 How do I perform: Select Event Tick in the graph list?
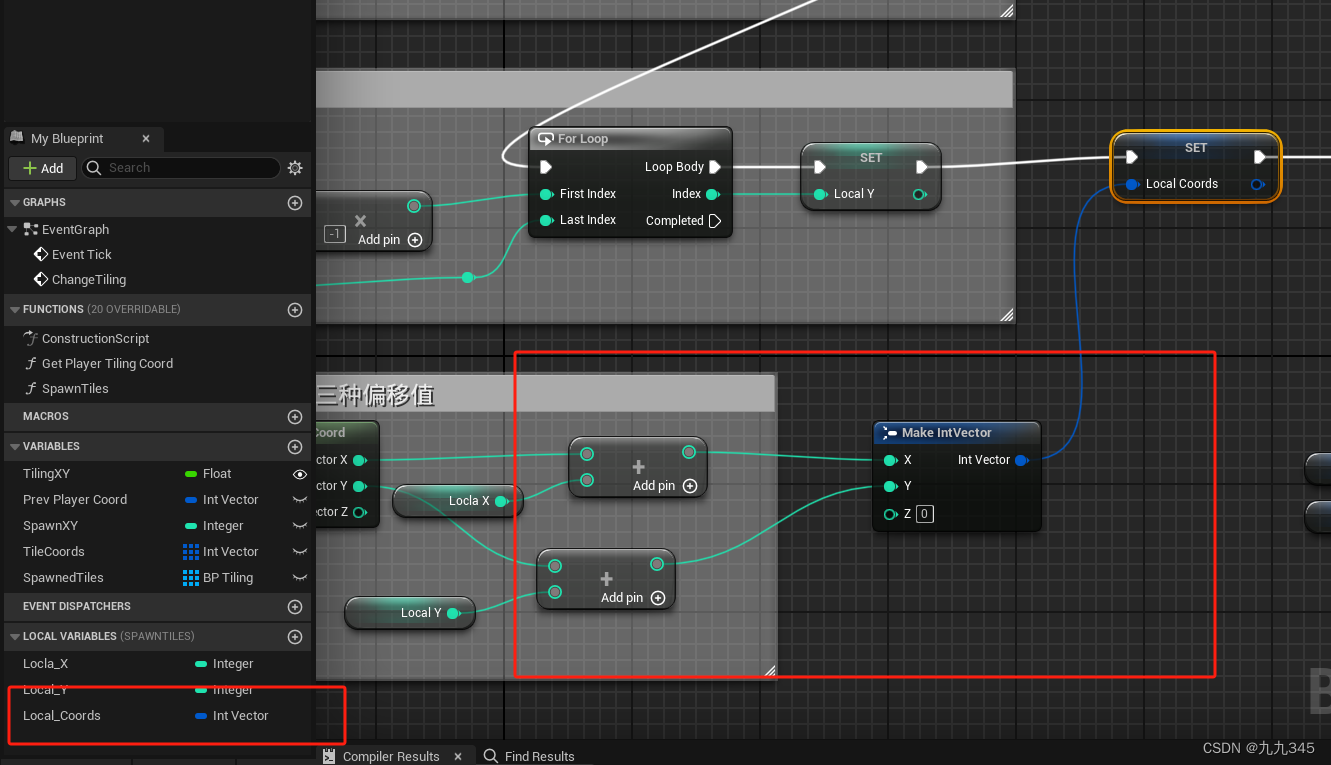point(82,254)
